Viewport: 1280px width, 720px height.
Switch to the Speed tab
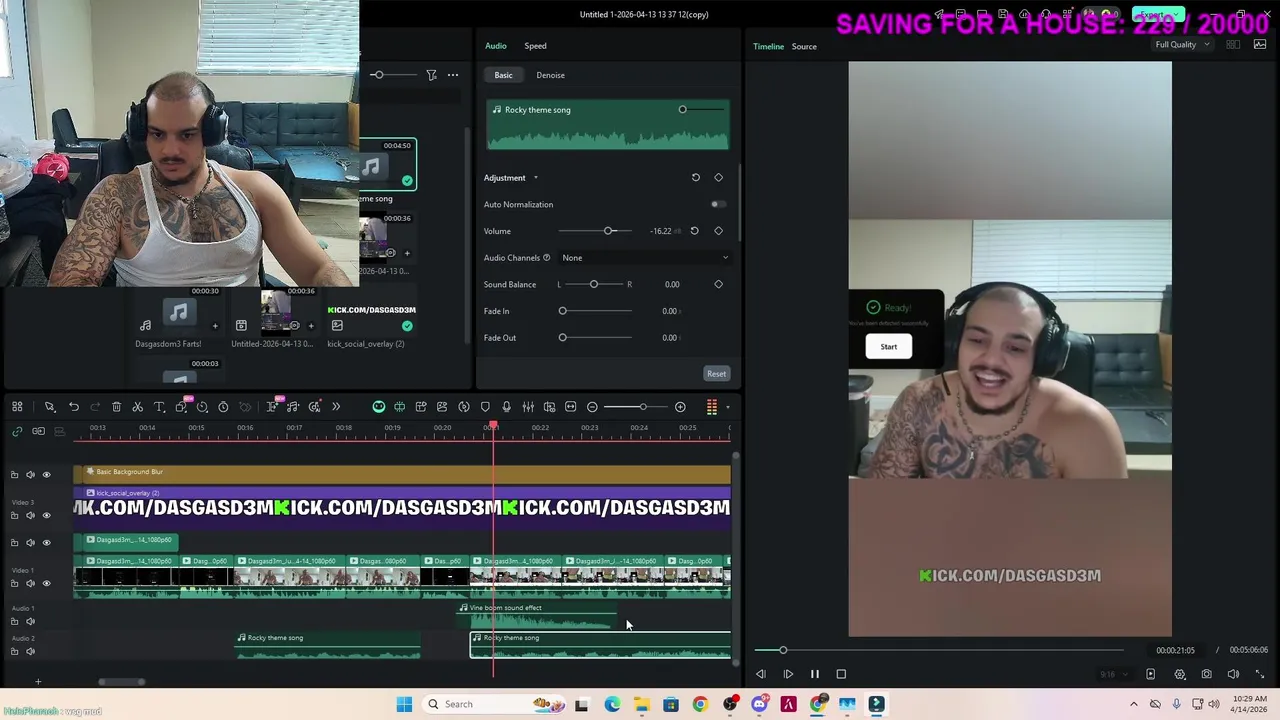[x=535, y=46]
